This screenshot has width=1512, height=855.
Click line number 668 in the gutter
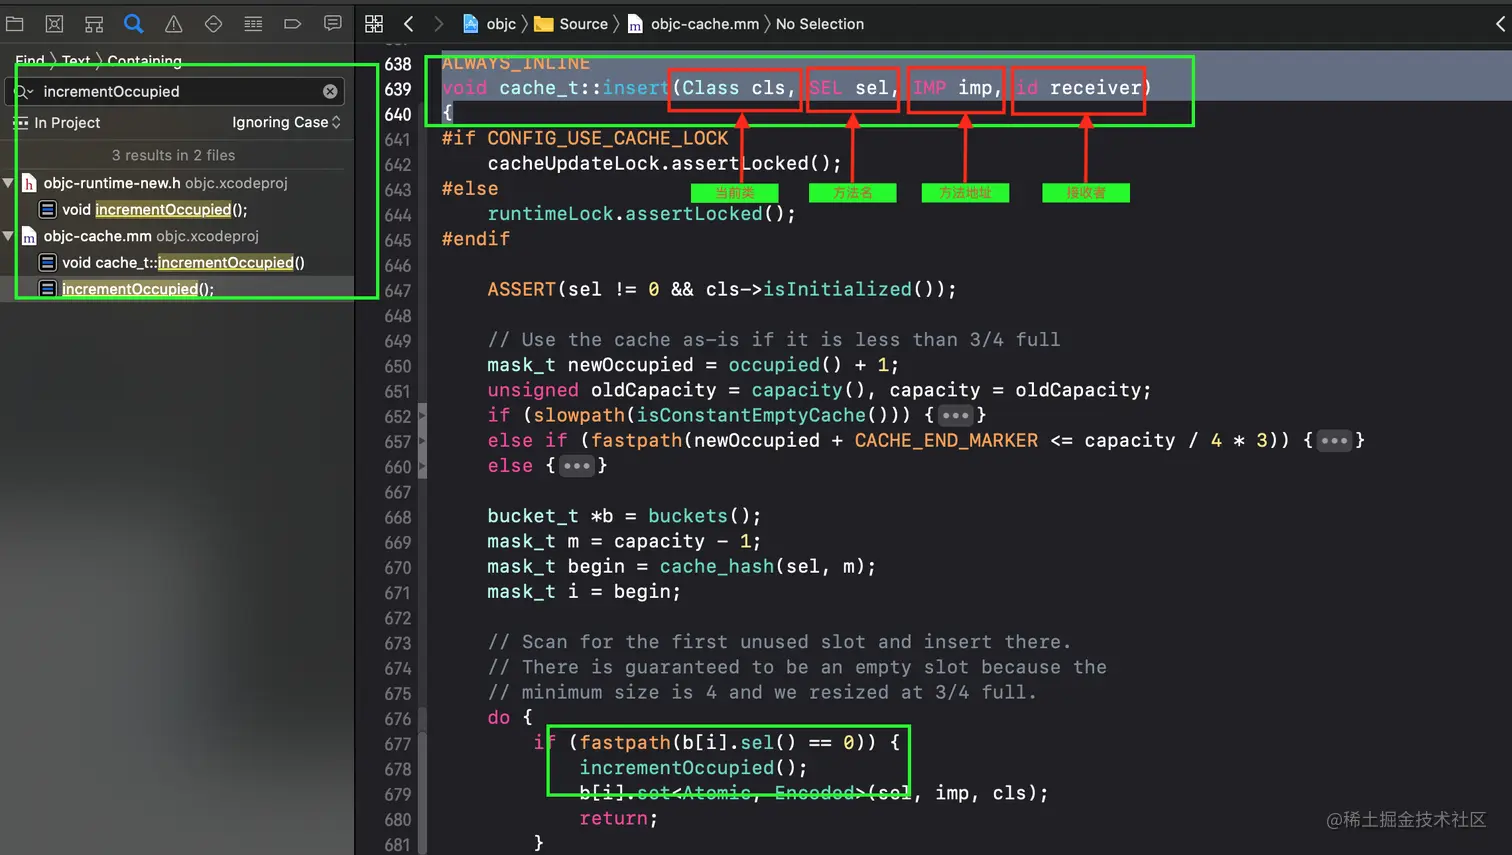point(398,517)
